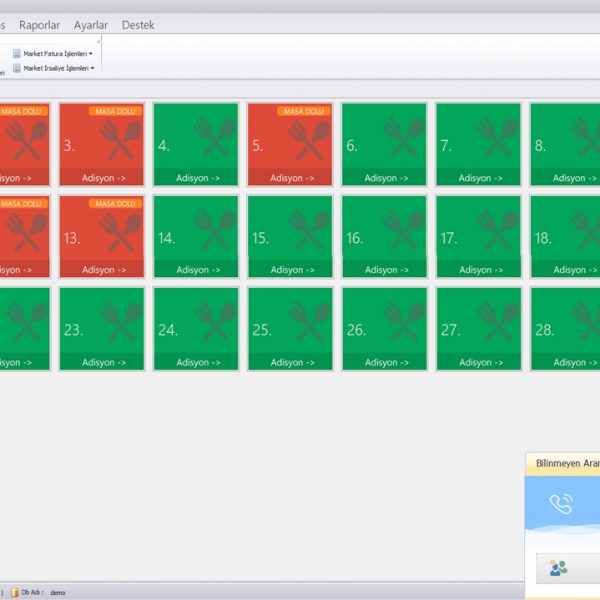The width and height of the screenshot is (600, 600).
Task: Click the cutlery icon on table 6
Action: click(403, 139)
